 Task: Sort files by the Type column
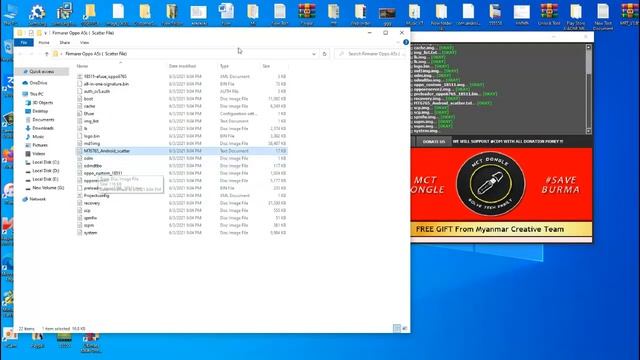tap(224, 66)
